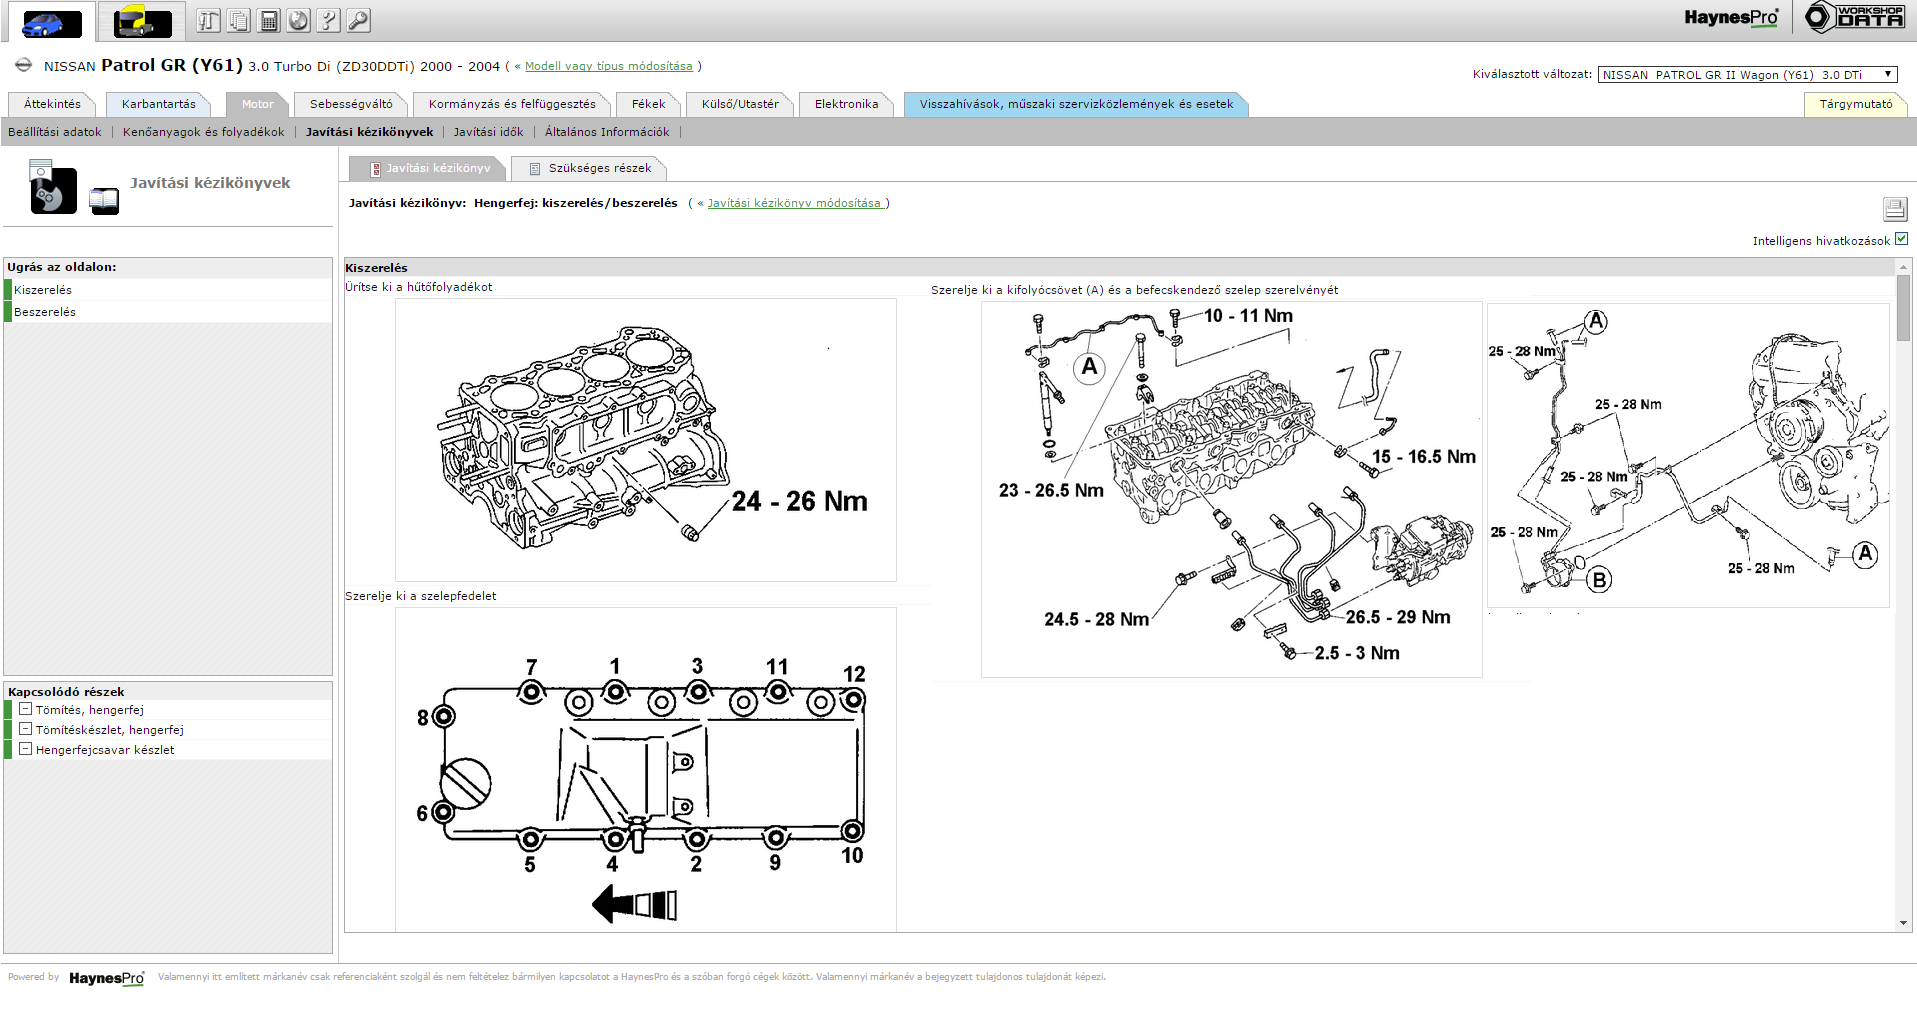Open help question mark icon

click(x=328, y=20)
